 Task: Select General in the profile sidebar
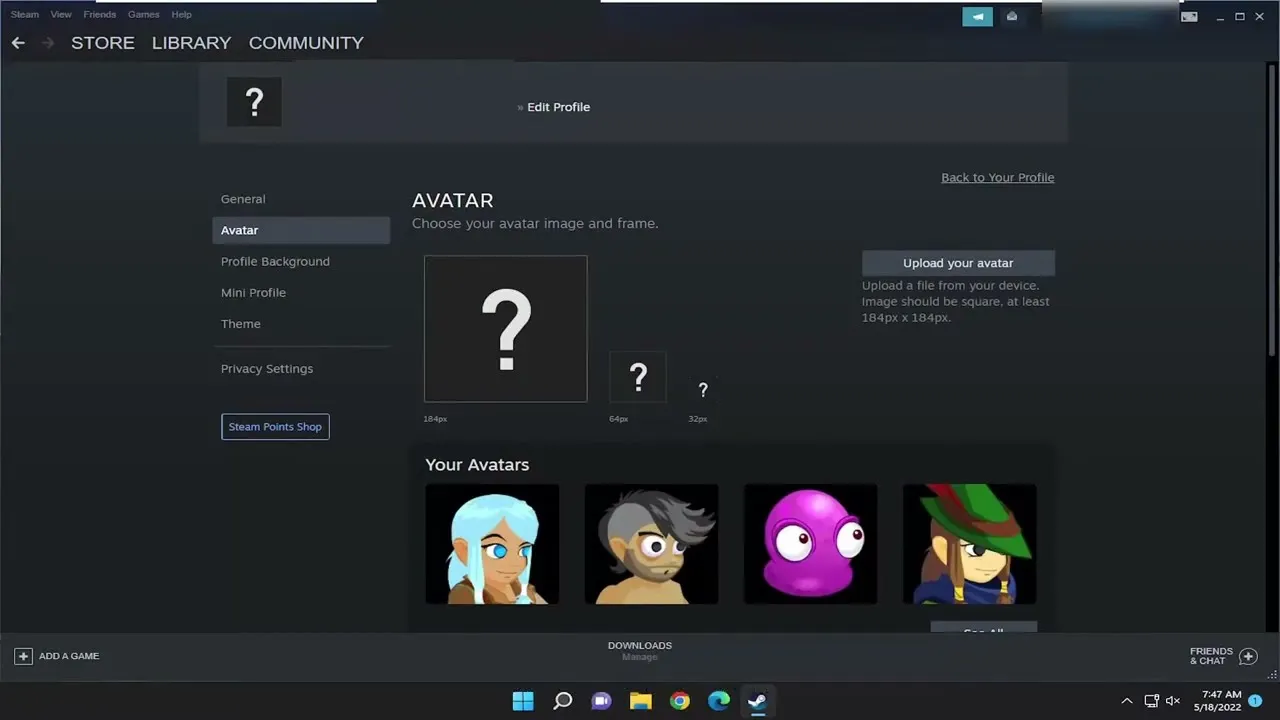301,199
